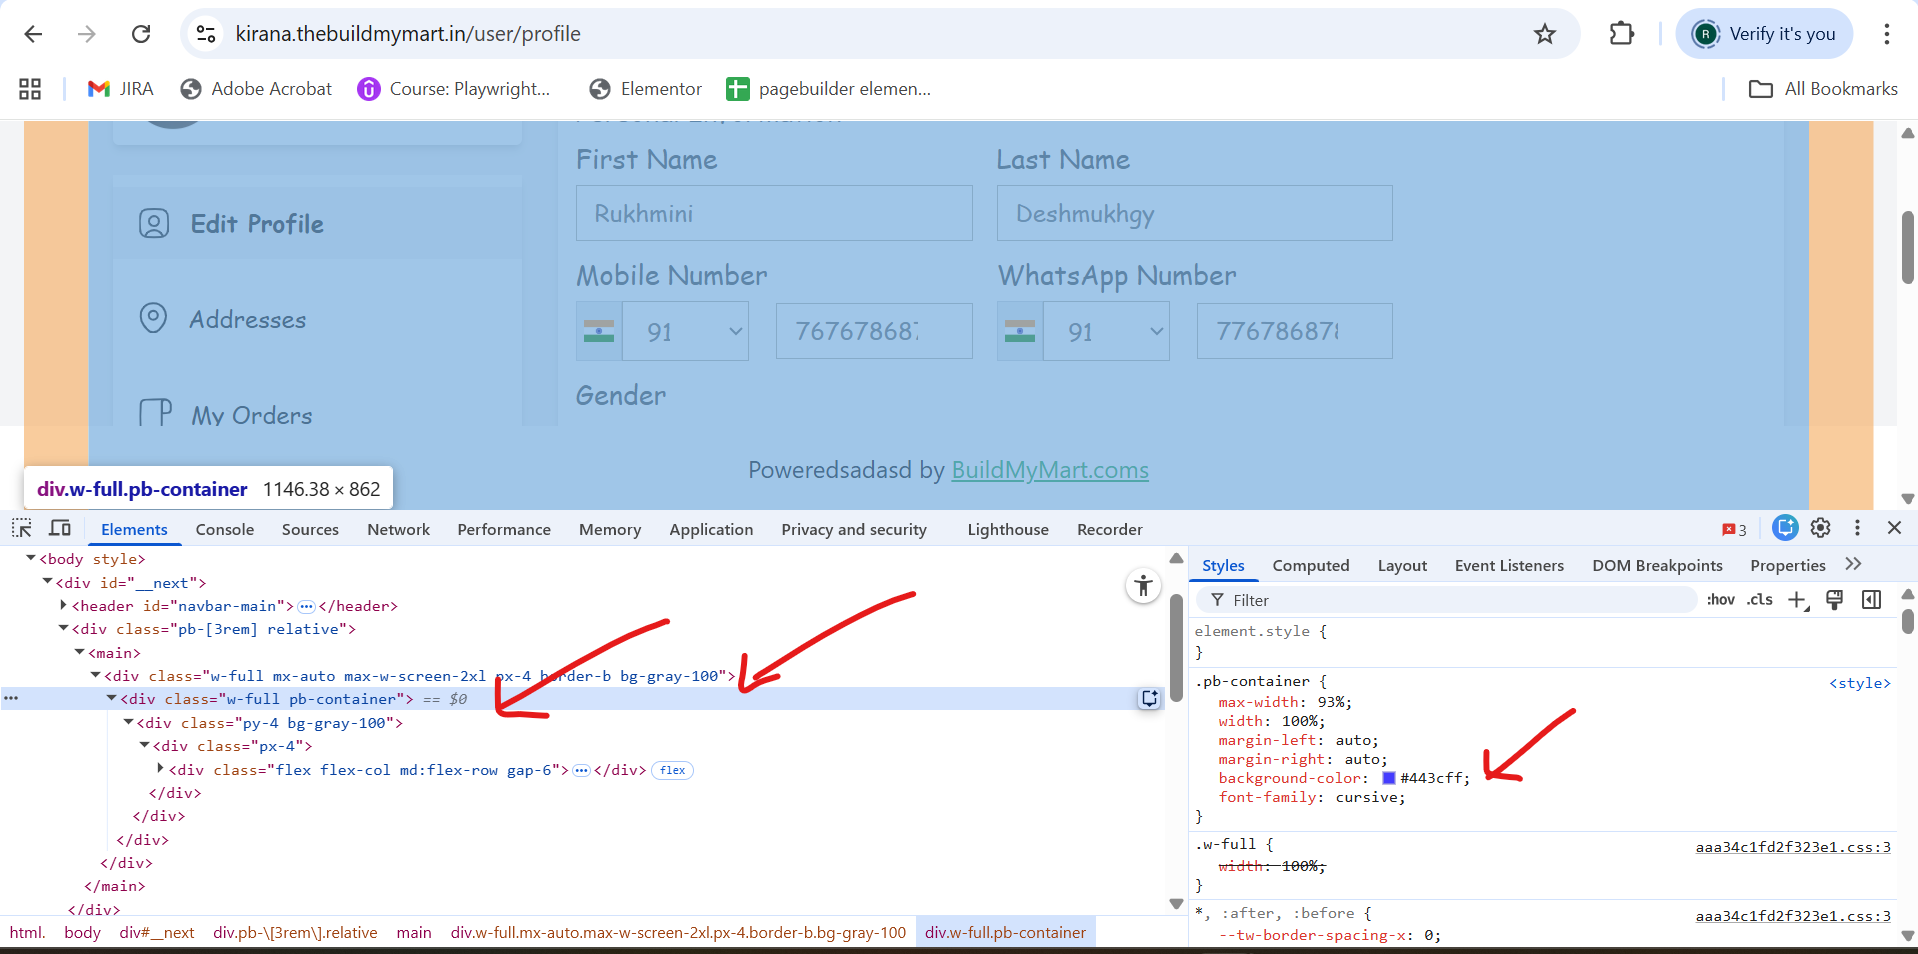Open the pagebuilder elemen... bookmark
1918x954 pixels.
[x=829, y=89]
